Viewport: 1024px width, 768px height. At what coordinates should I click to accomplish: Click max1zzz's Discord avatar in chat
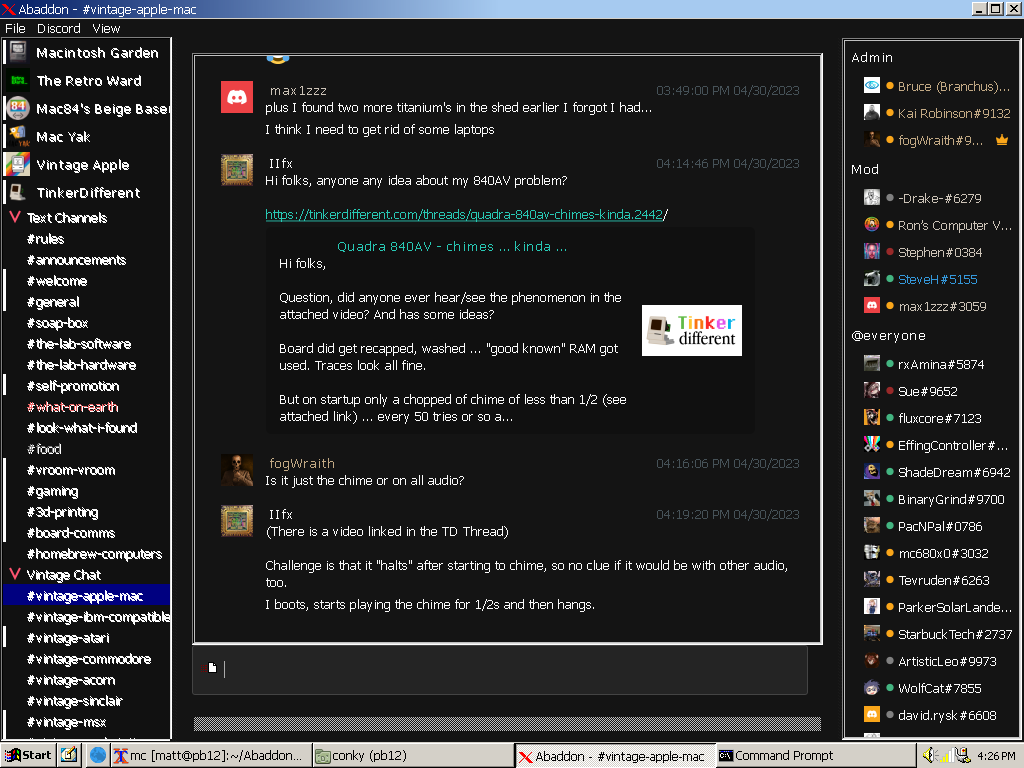tap(236, 97)
